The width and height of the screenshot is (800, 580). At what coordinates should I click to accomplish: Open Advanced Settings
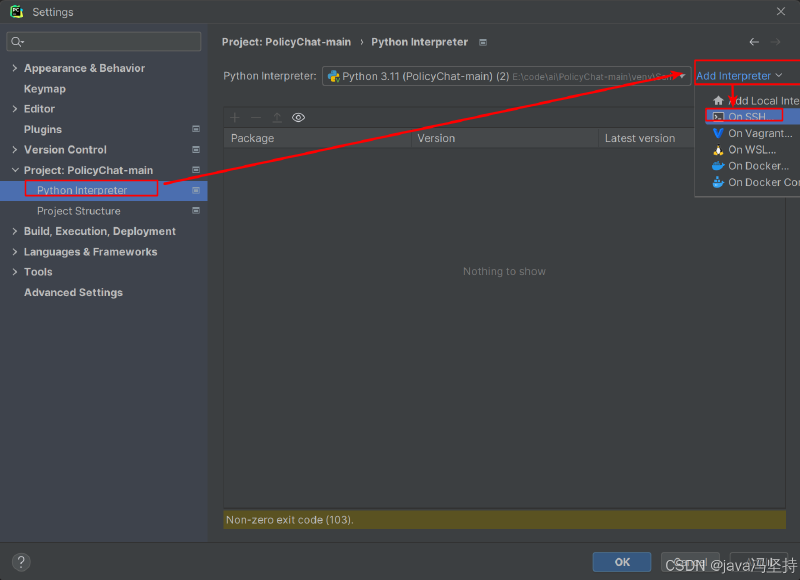tap(73, 292)
